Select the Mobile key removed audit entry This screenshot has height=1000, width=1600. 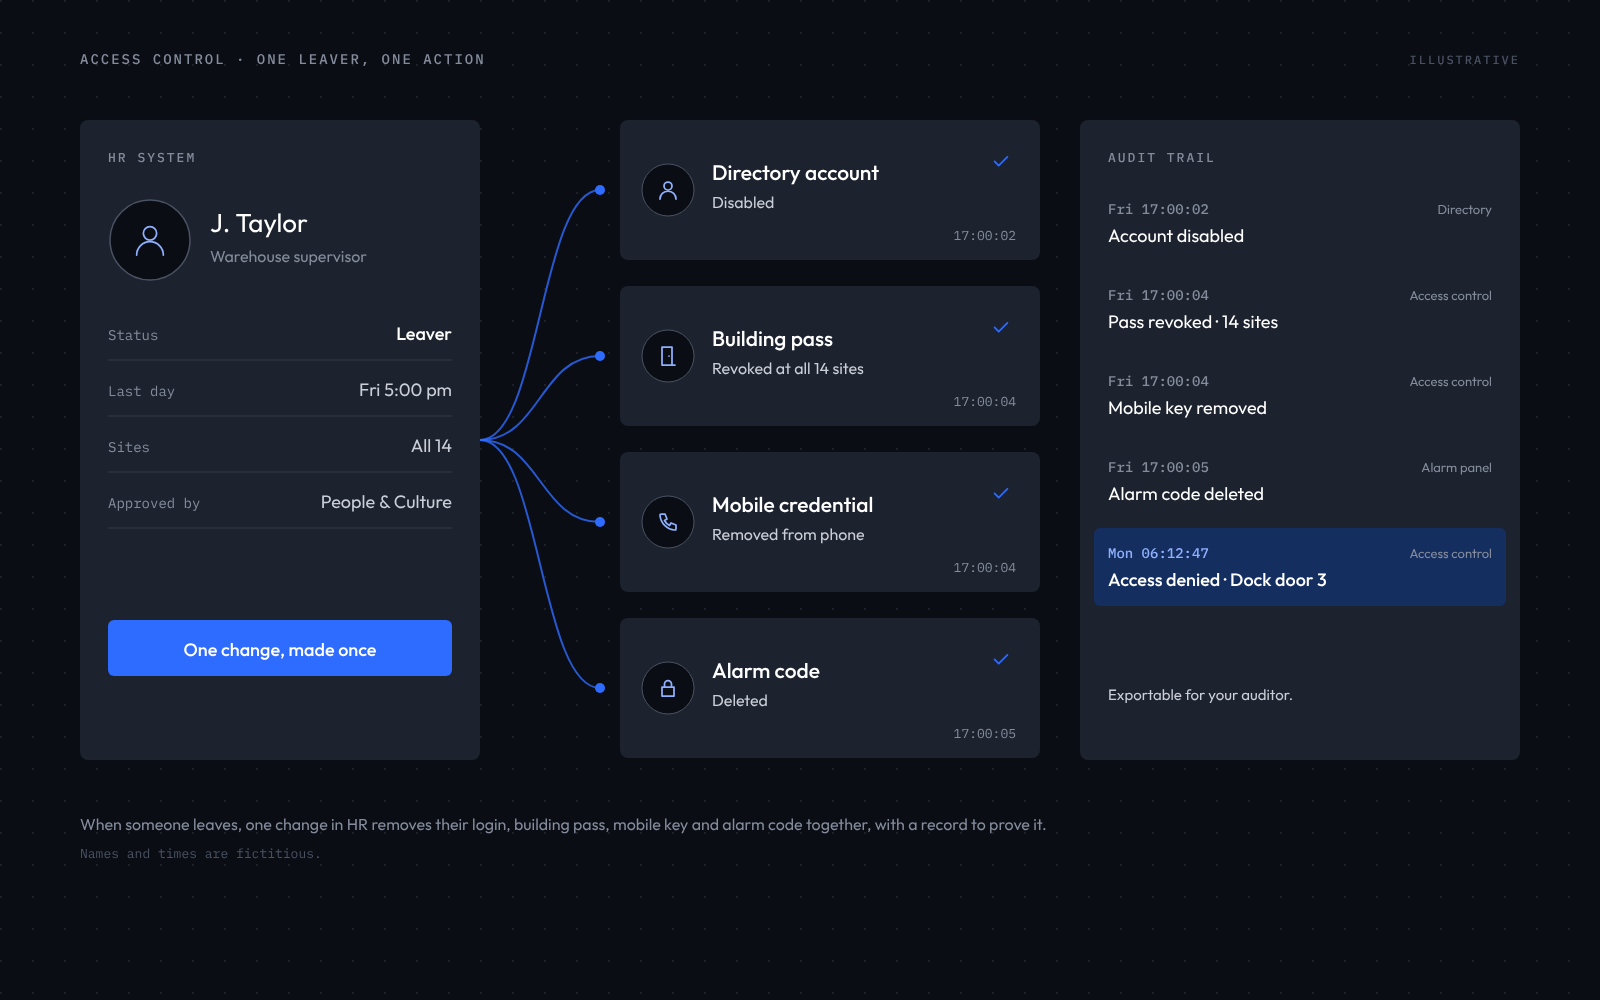1300,395
